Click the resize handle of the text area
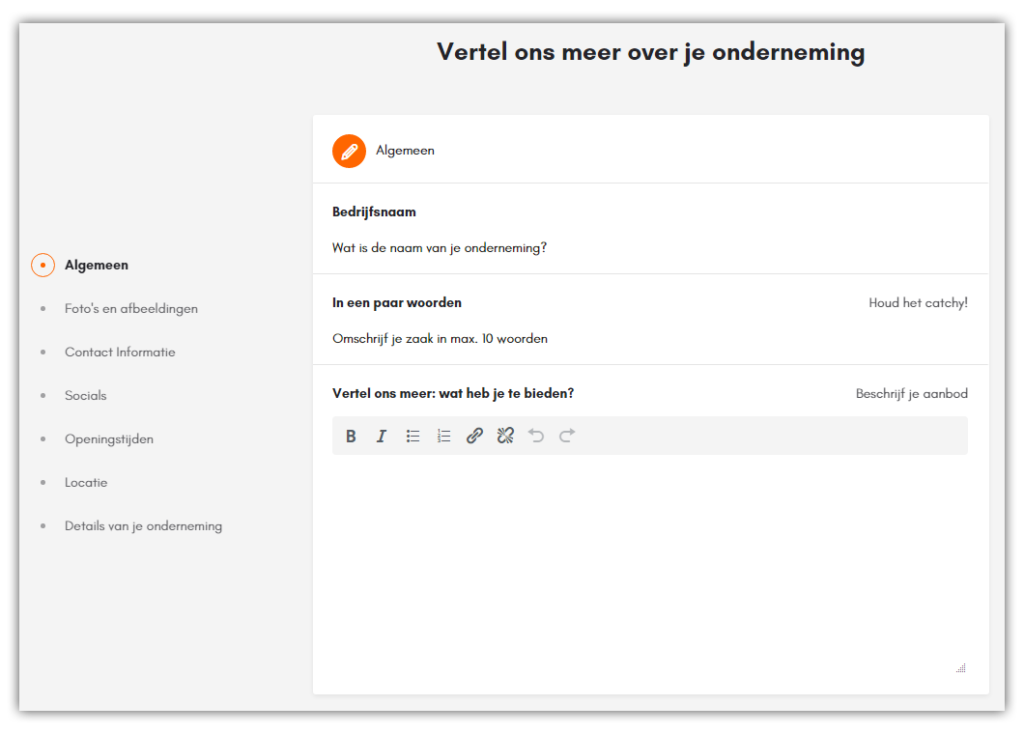1024x734 pixels. click(x=960, y=667)
